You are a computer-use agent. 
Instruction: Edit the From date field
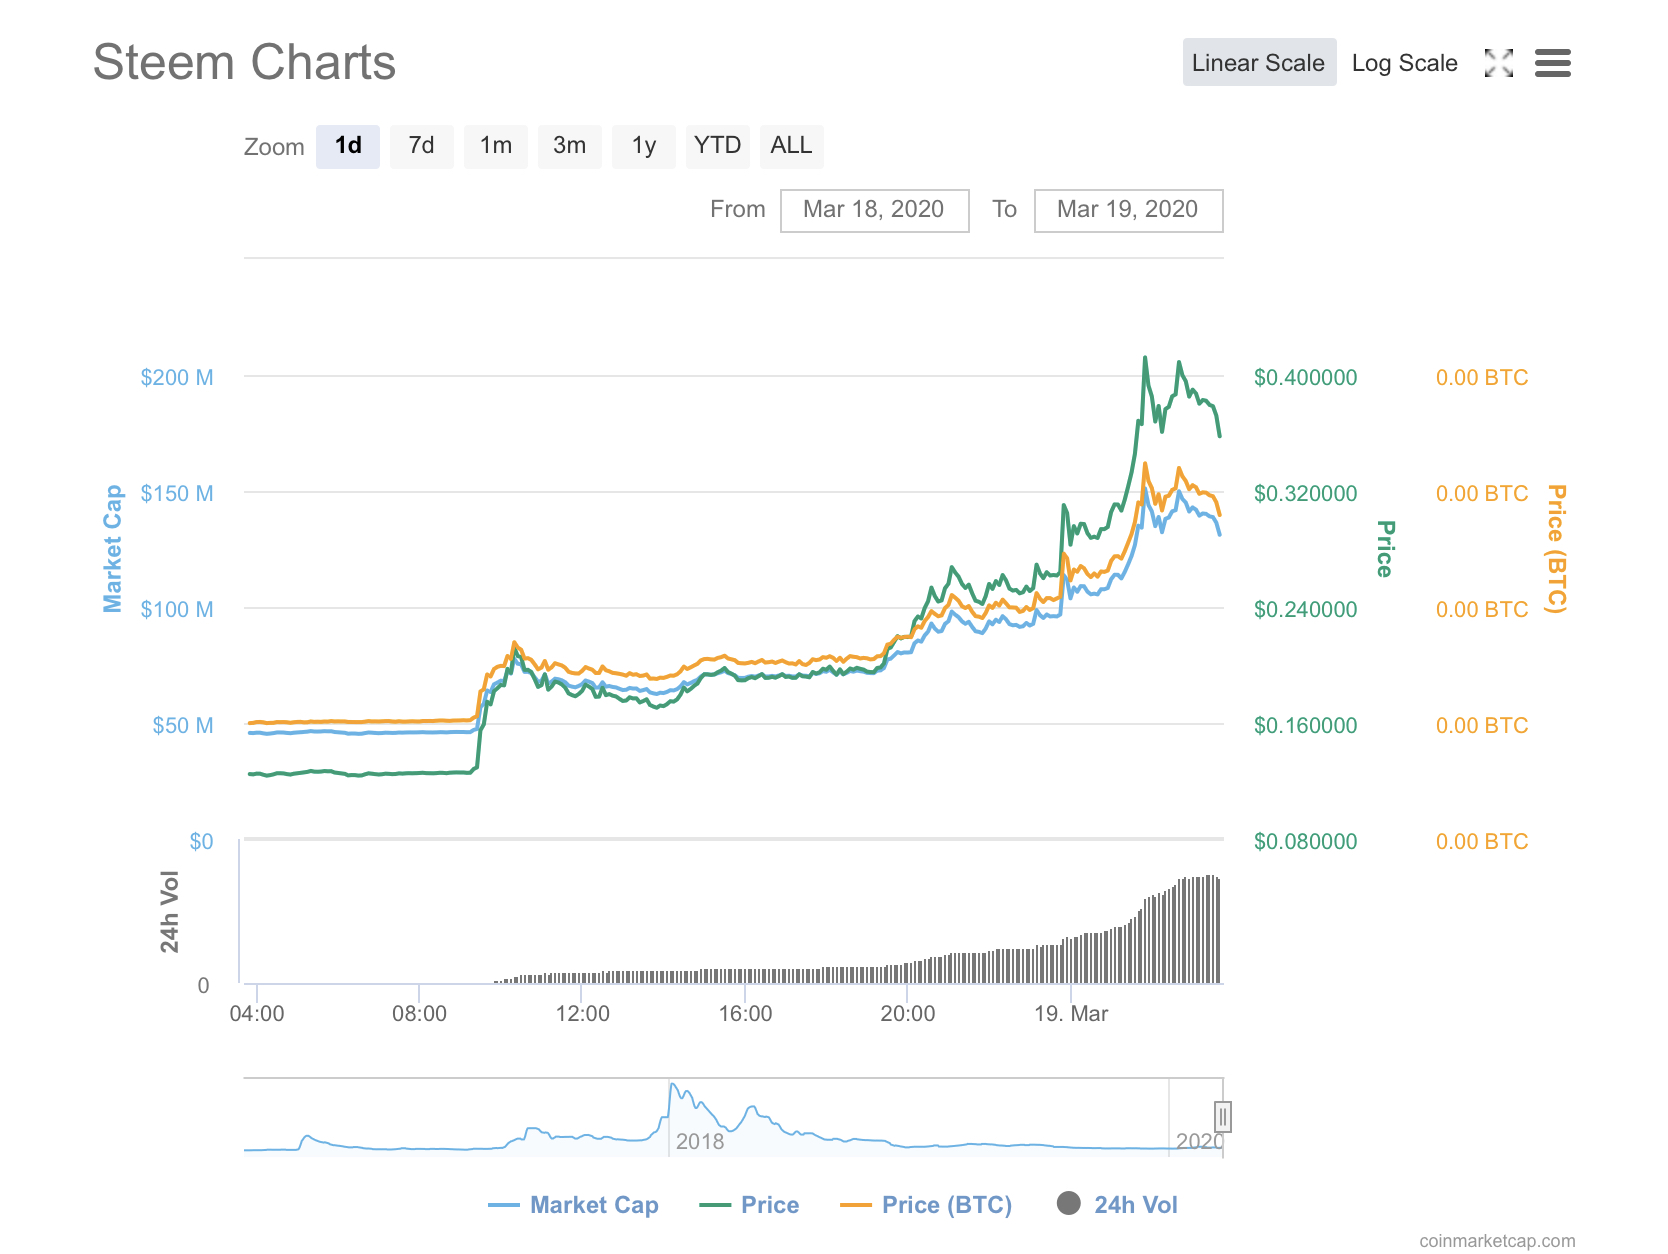click(x=874, y=210)
